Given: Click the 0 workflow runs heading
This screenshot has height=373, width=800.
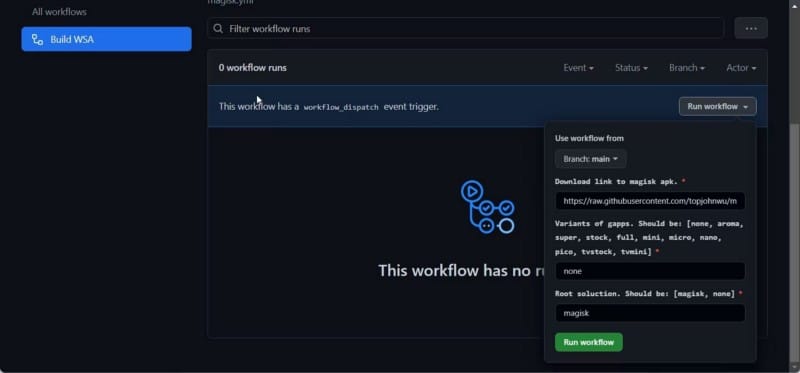Looking at the screenshot, I should click(x=253, y=67).
